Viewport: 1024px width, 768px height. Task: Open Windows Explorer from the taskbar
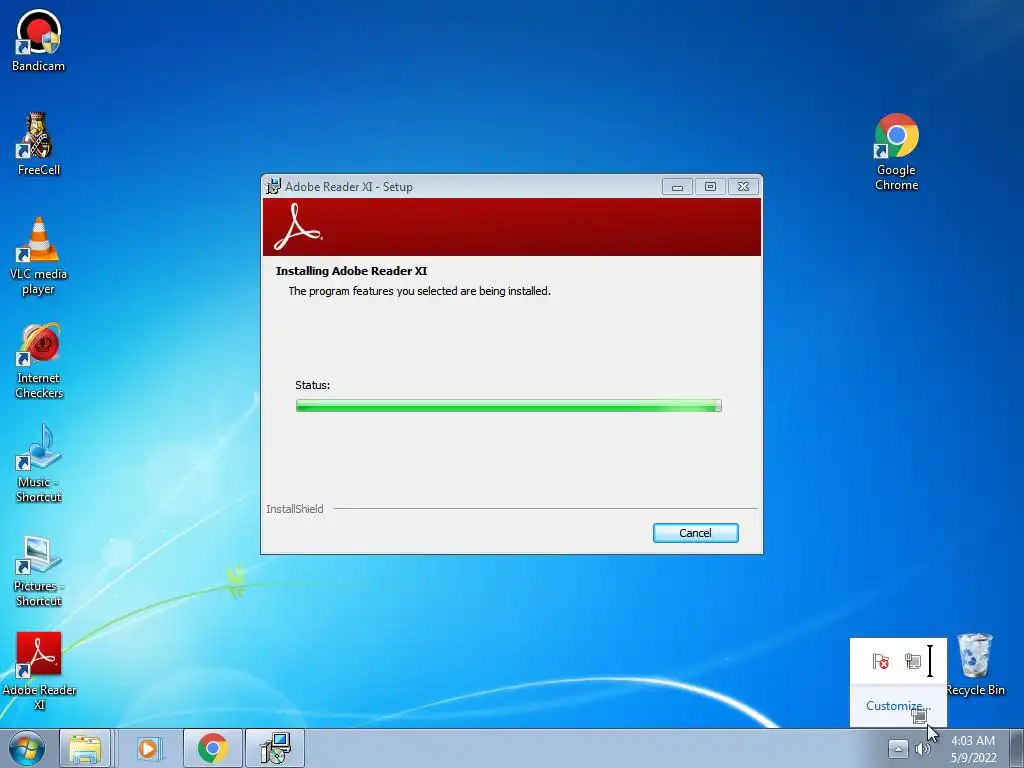85,749
